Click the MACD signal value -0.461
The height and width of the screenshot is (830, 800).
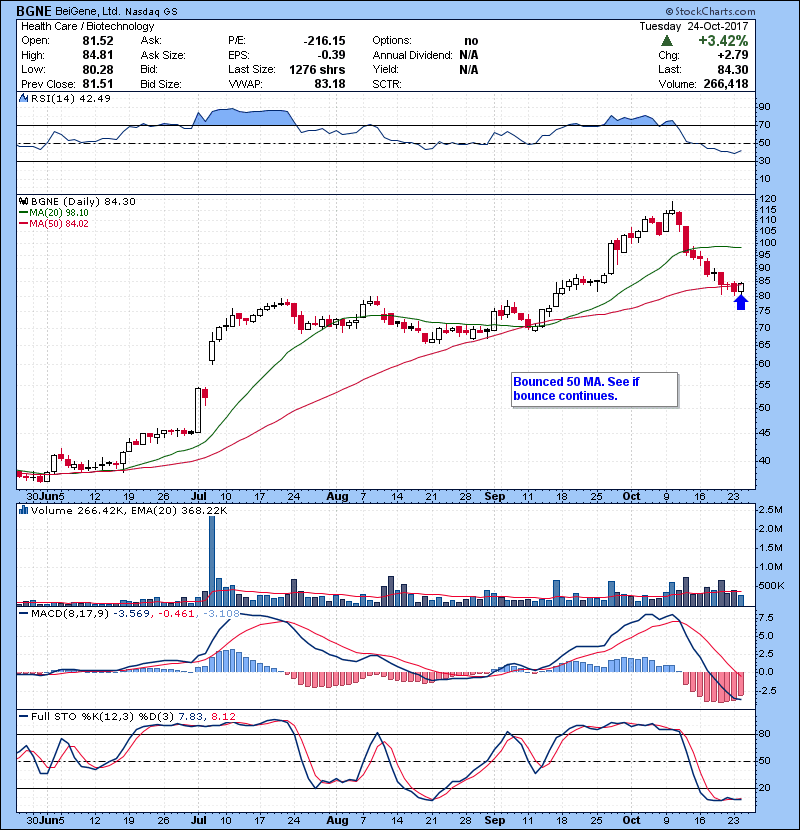[x=175, y=614]
